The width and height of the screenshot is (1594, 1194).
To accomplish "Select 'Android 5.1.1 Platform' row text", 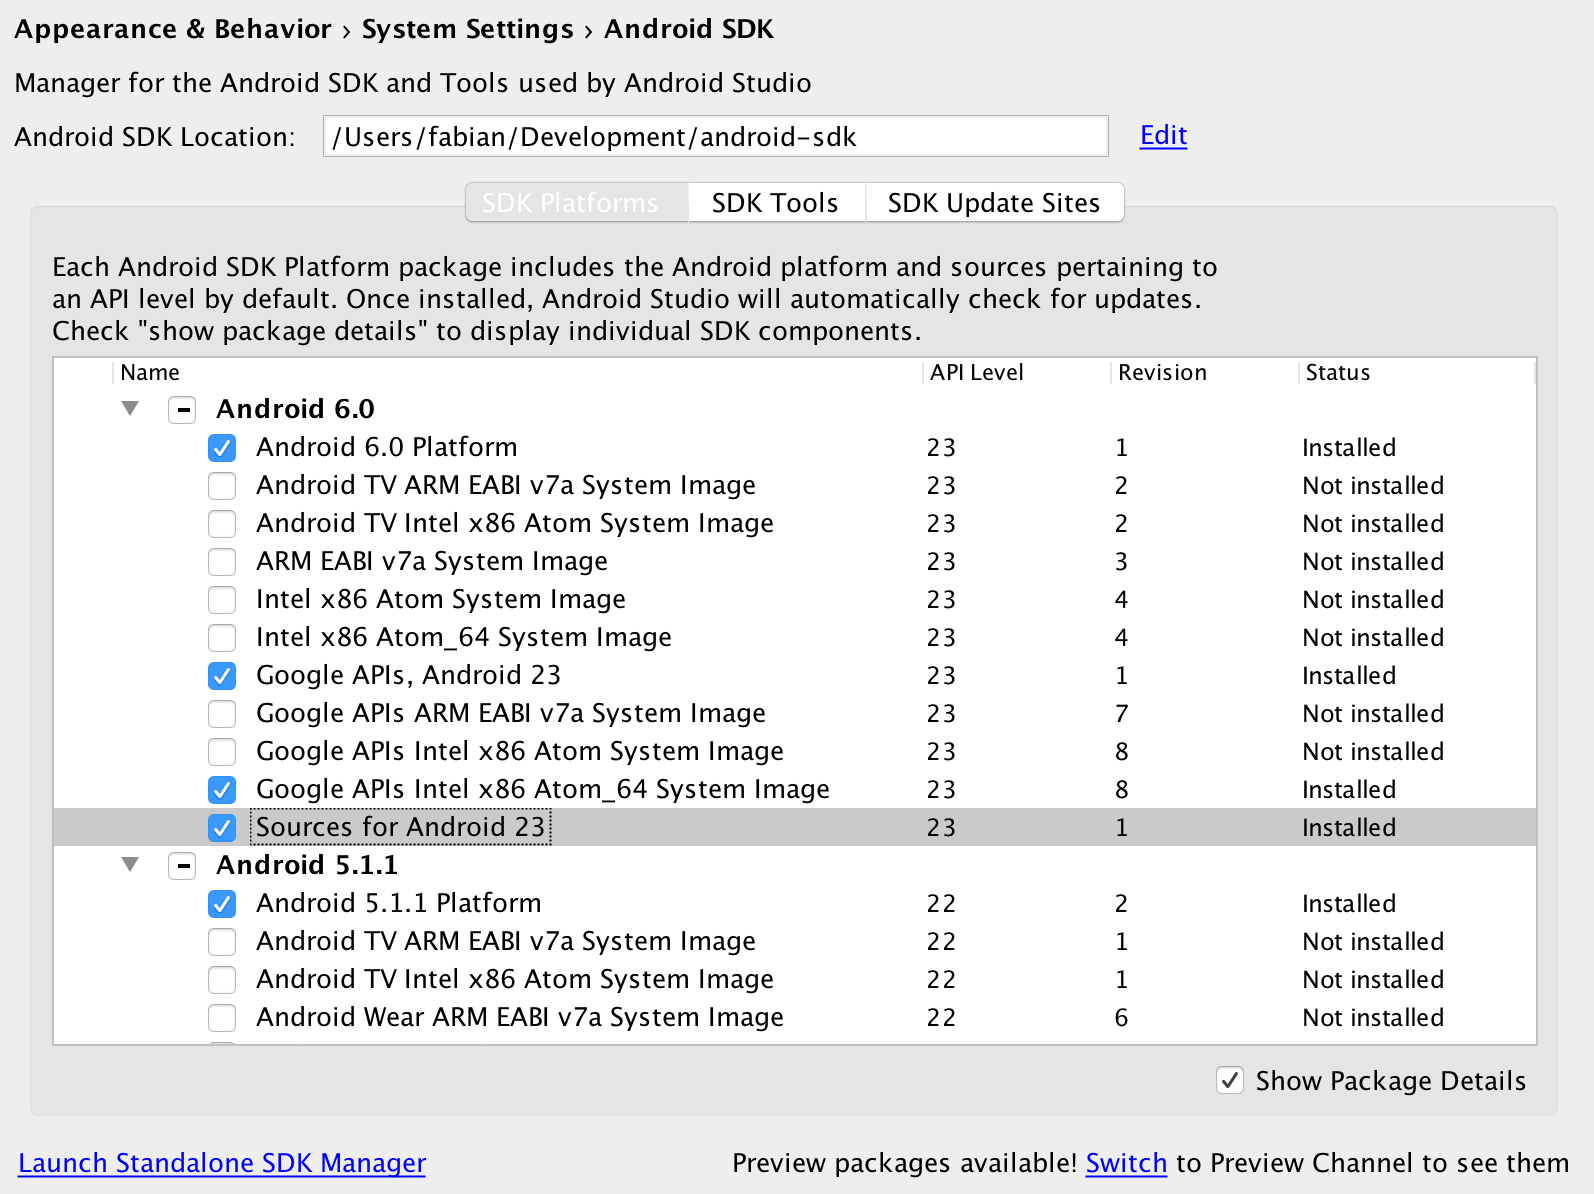I will point(399,903).
